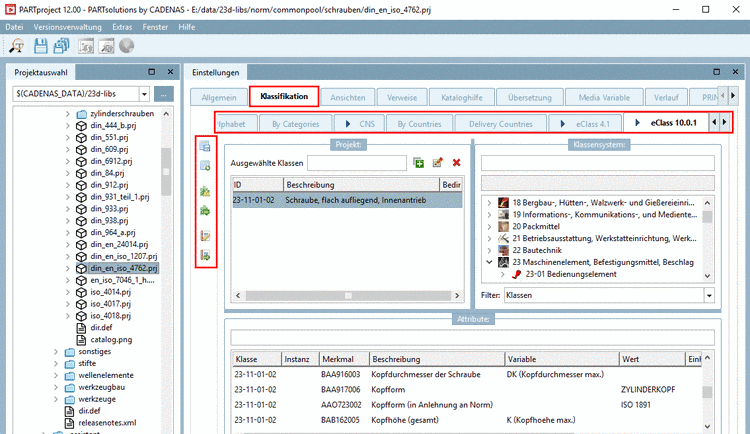Screen dimensions: 750x434
Task: Switch to the Ansichten tab
Action: point(348,97)
